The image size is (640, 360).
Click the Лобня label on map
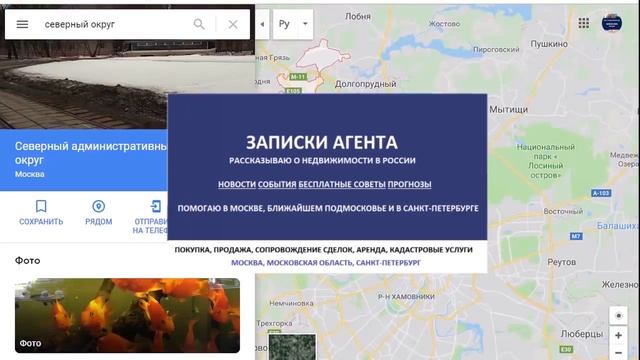point(358,16)
